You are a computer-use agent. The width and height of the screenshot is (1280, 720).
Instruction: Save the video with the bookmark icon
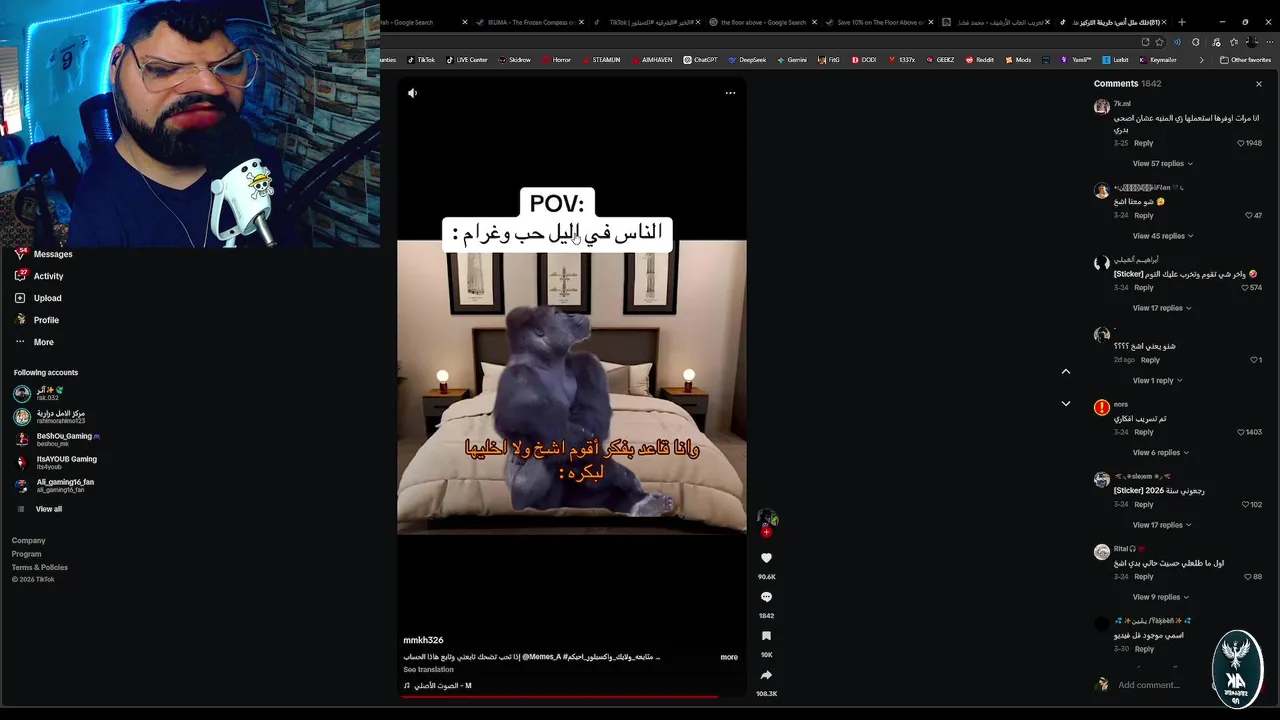click(766, 636)
